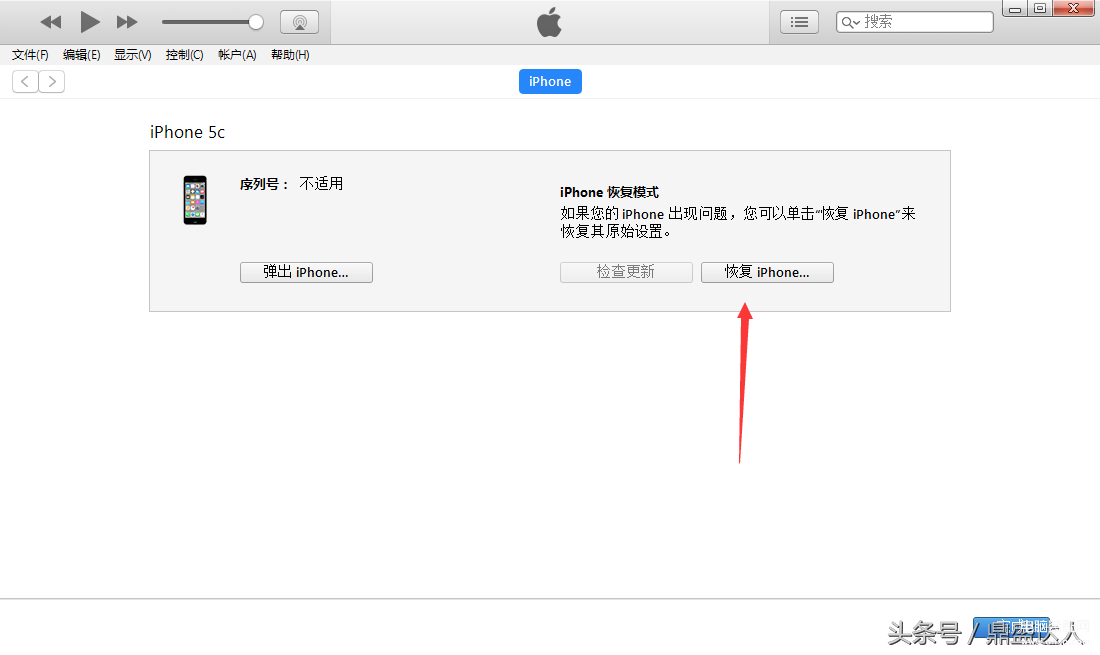Click the 搜索 search field
Image resolution: width=1100 pixels, height=655 pixels.
coord(915,22)
